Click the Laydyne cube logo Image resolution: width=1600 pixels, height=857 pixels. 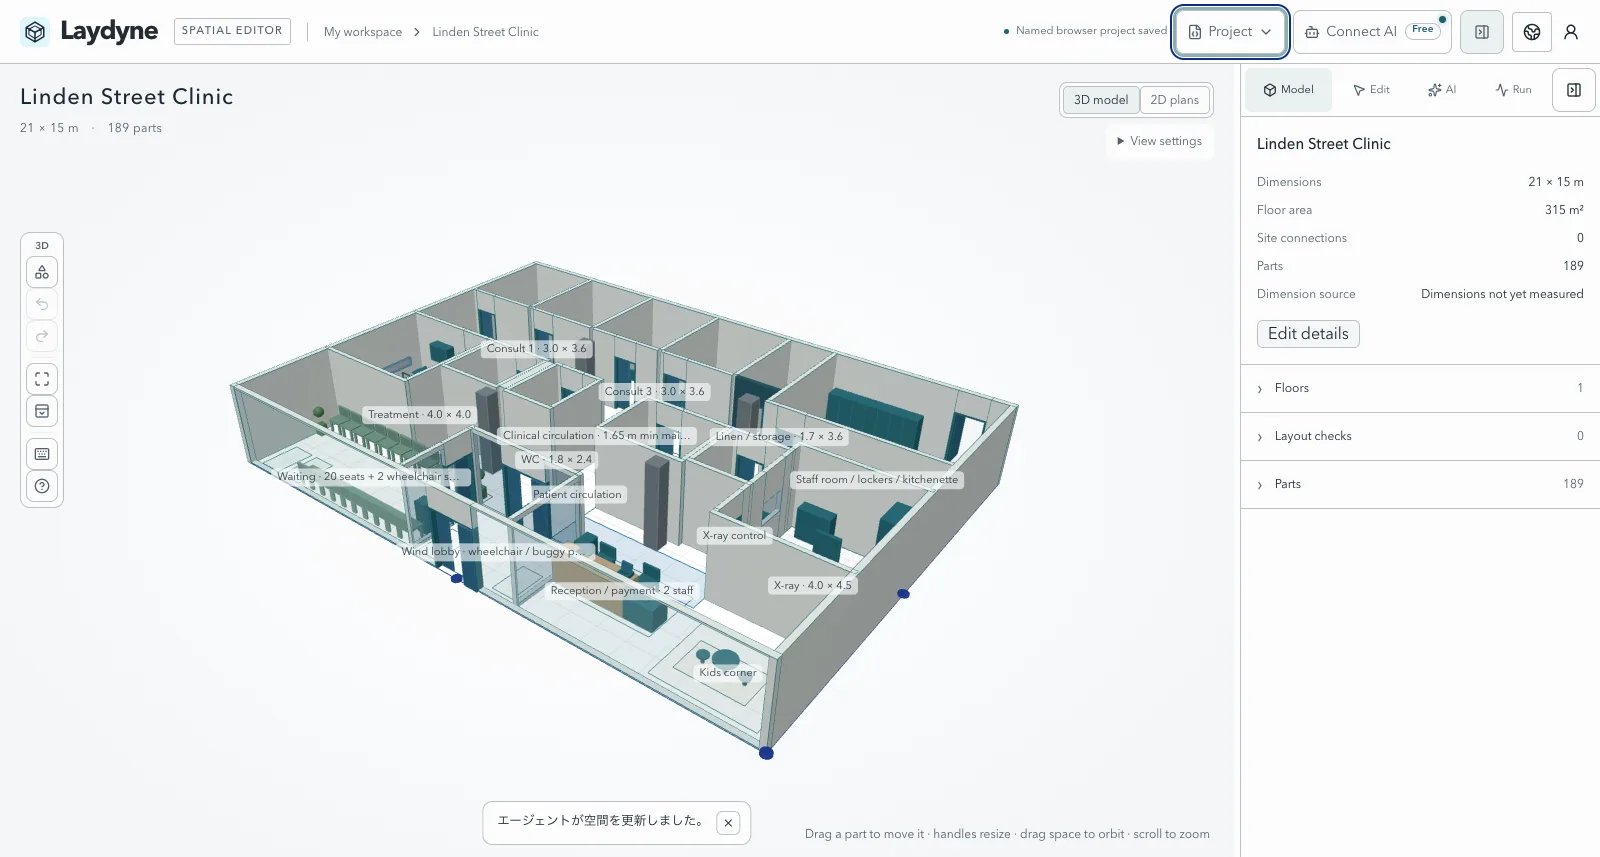(x=35, y=32)
